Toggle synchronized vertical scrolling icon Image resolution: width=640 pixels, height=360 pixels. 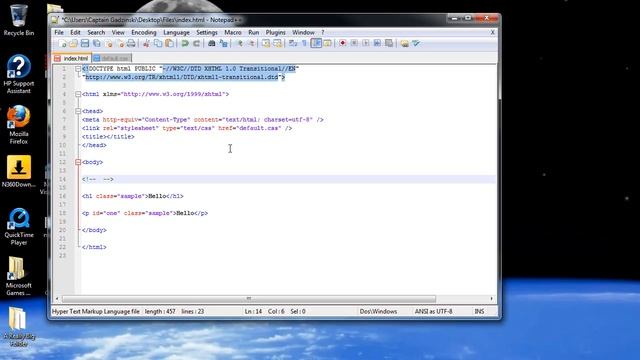click(266, 43)
